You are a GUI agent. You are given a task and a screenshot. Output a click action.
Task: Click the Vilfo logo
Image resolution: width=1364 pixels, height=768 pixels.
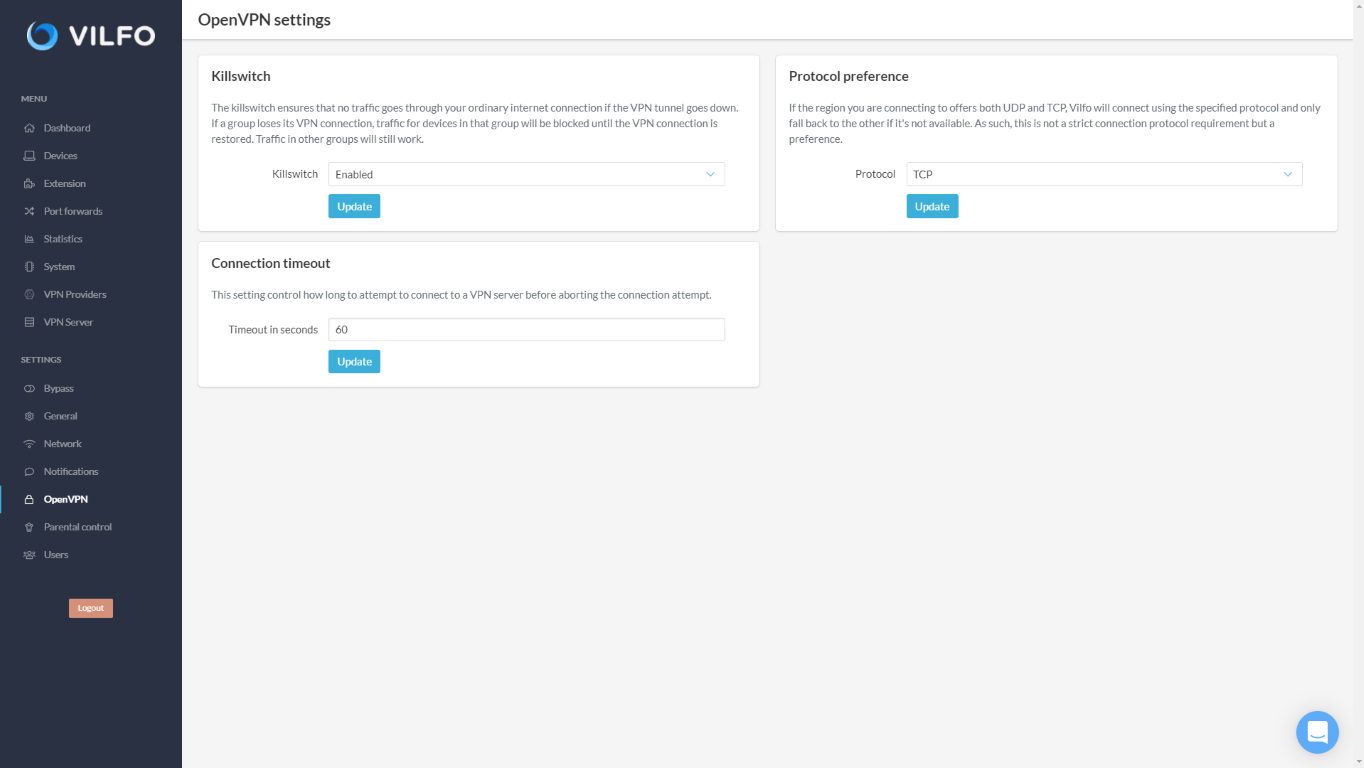click(x=91, y=36)
